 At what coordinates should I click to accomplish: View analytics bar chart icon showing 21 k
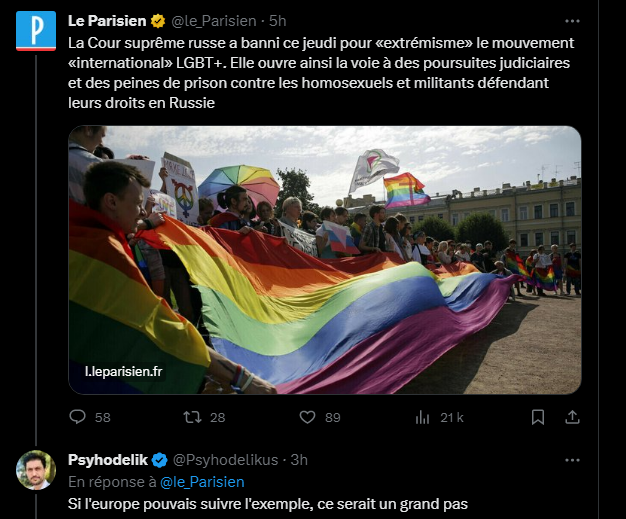422,418
